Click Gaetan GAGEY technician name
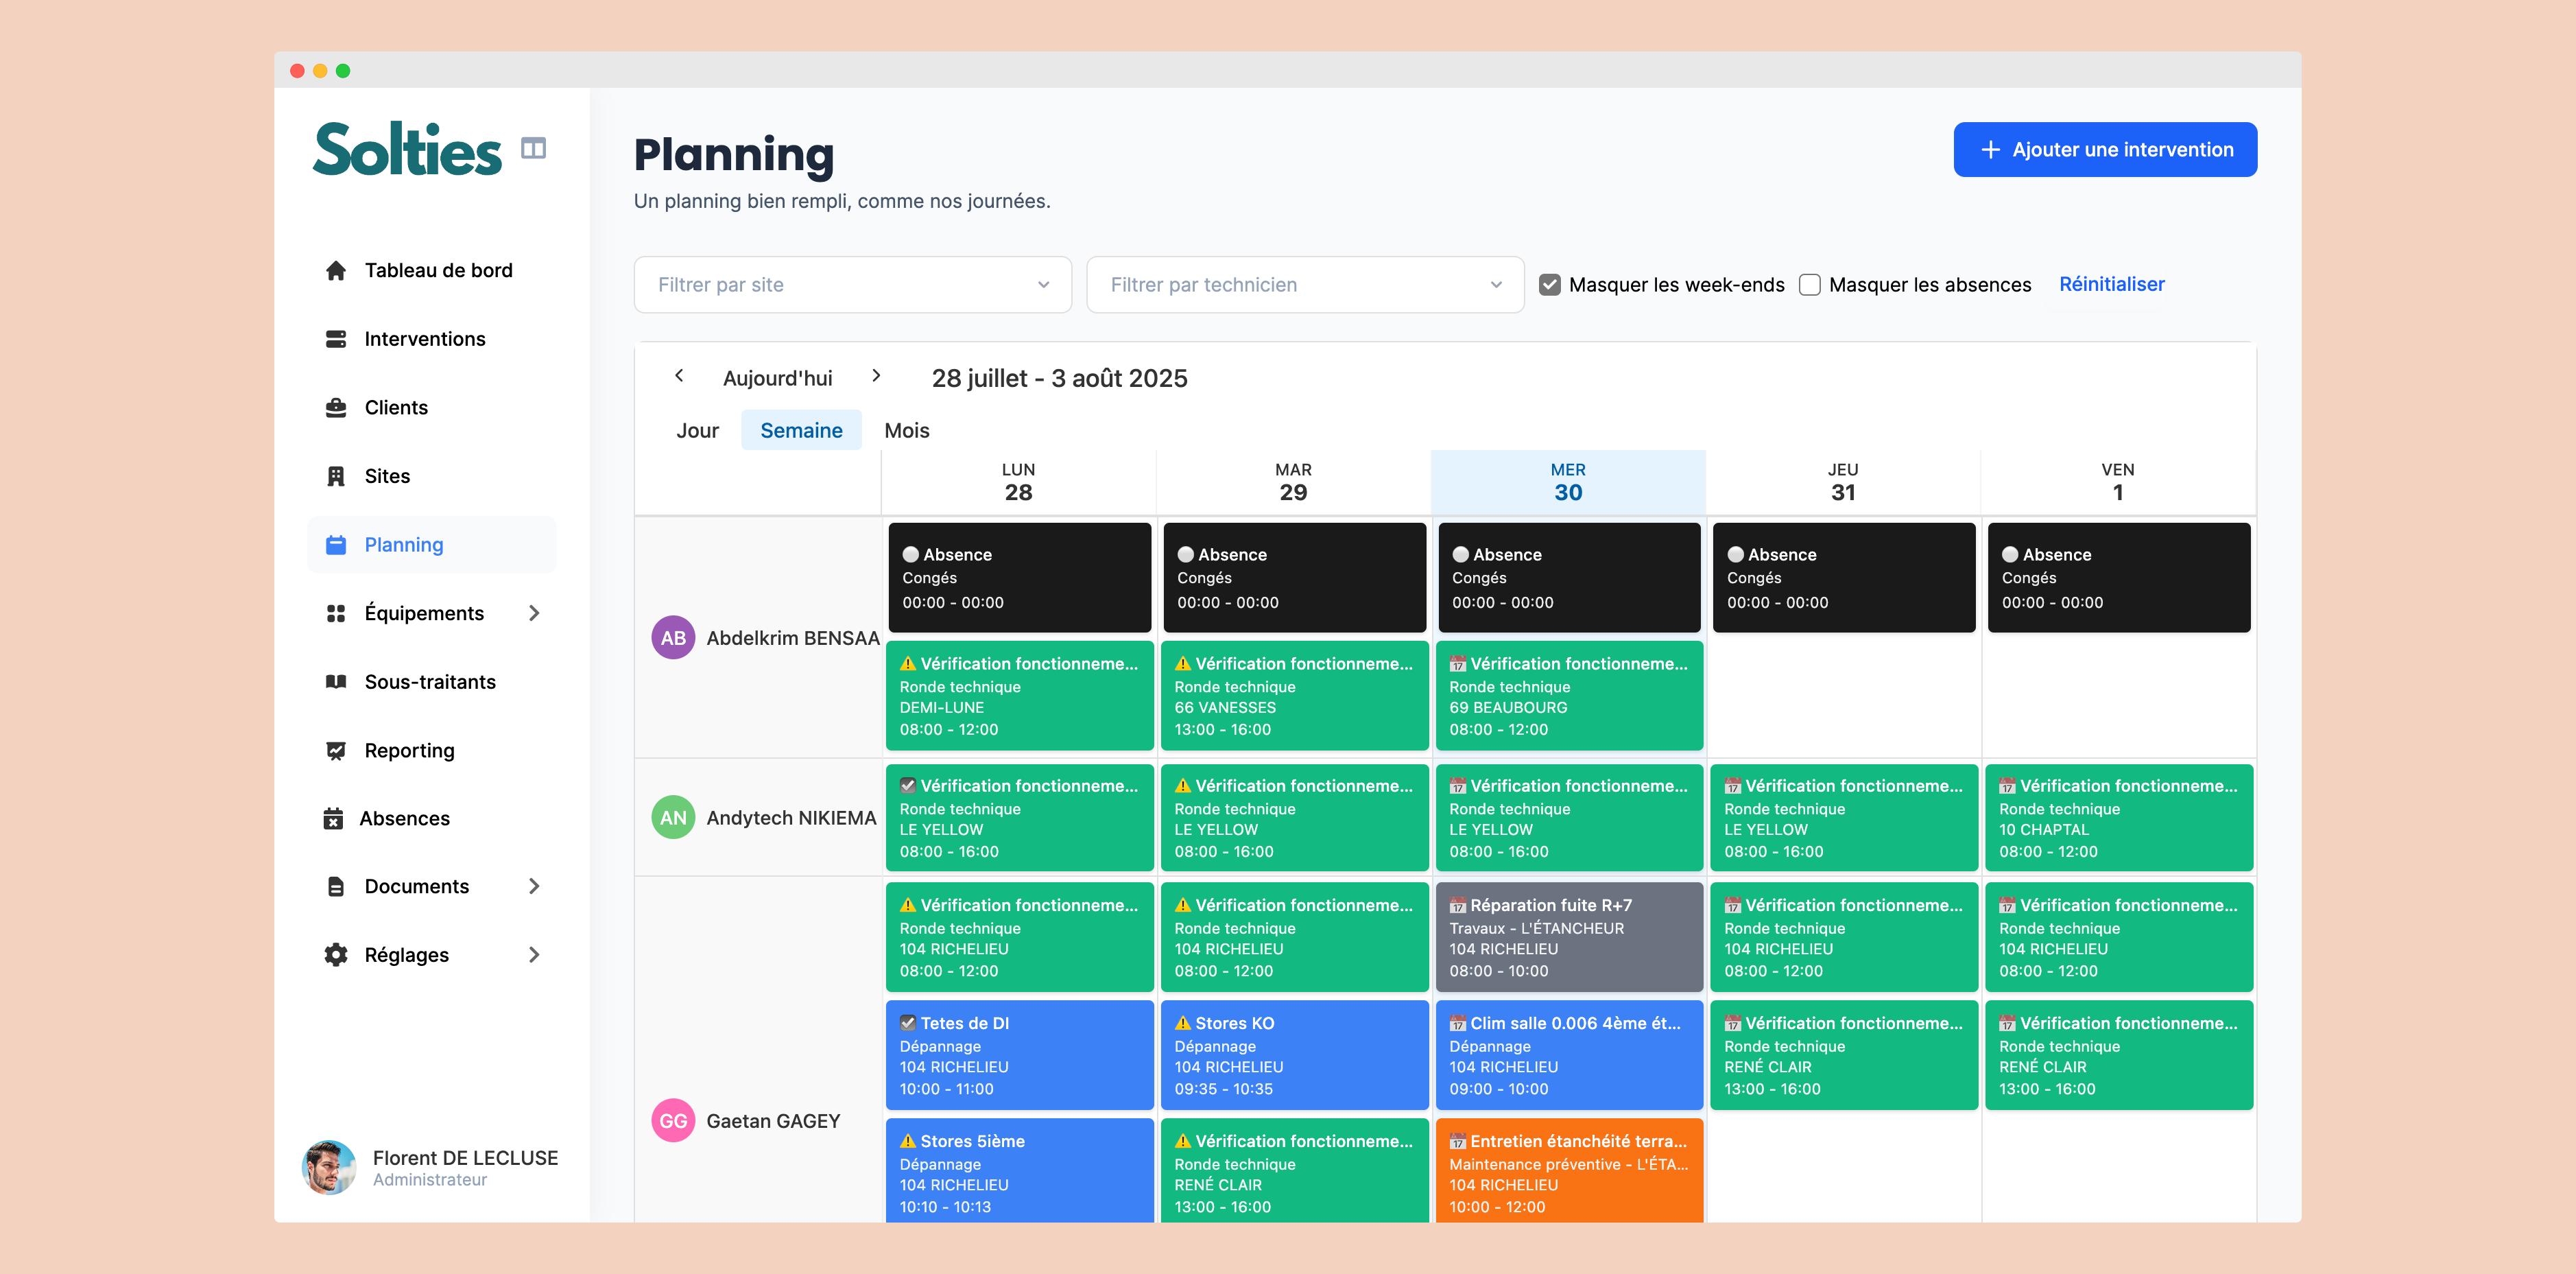 coord(773,1121)
